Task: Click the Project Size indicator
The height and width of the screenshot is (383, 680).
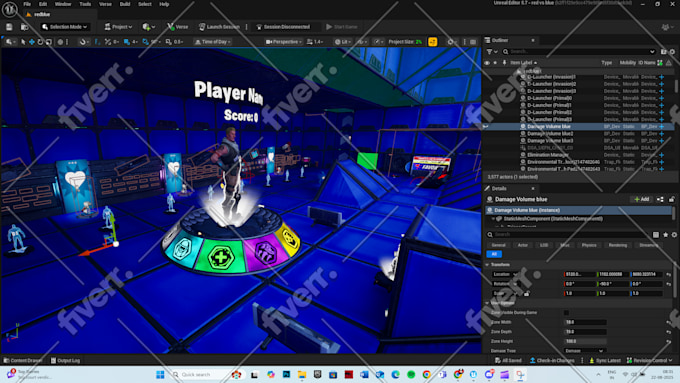Action: pyautogui.click(x=405, y=42)
